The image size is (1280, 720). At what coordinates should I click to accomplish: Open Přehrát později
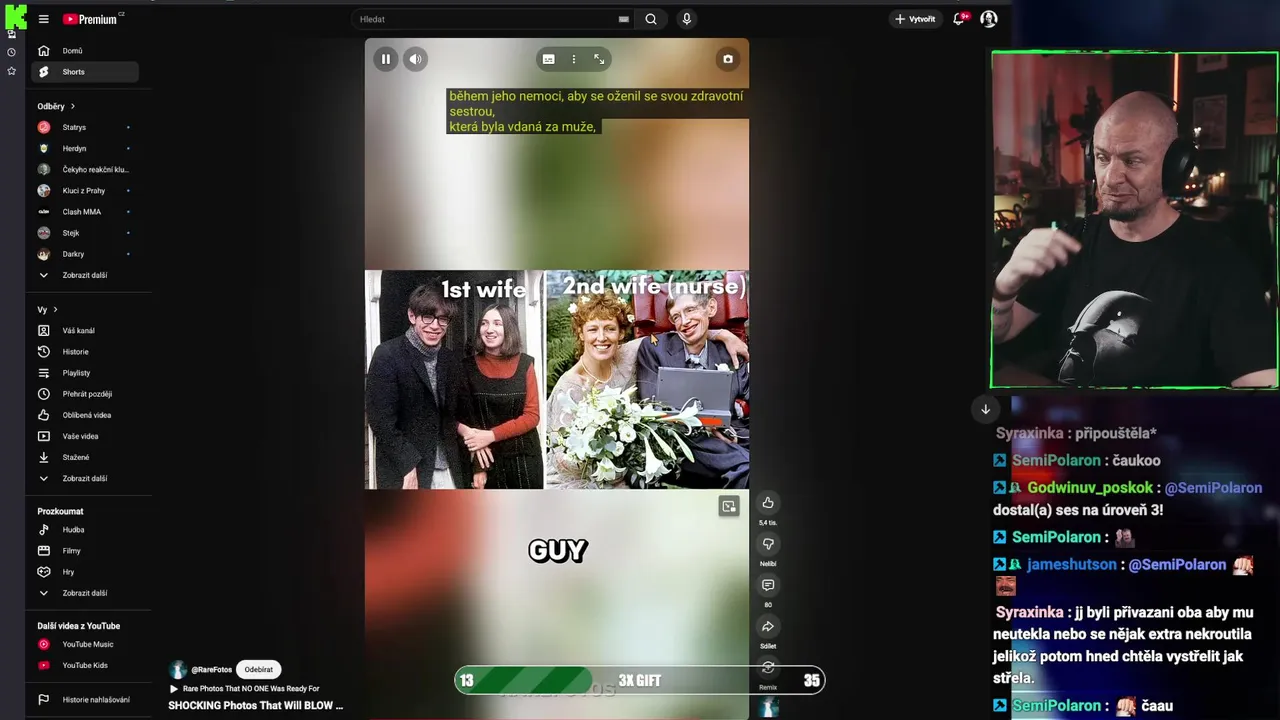click(x=87, y=394)
